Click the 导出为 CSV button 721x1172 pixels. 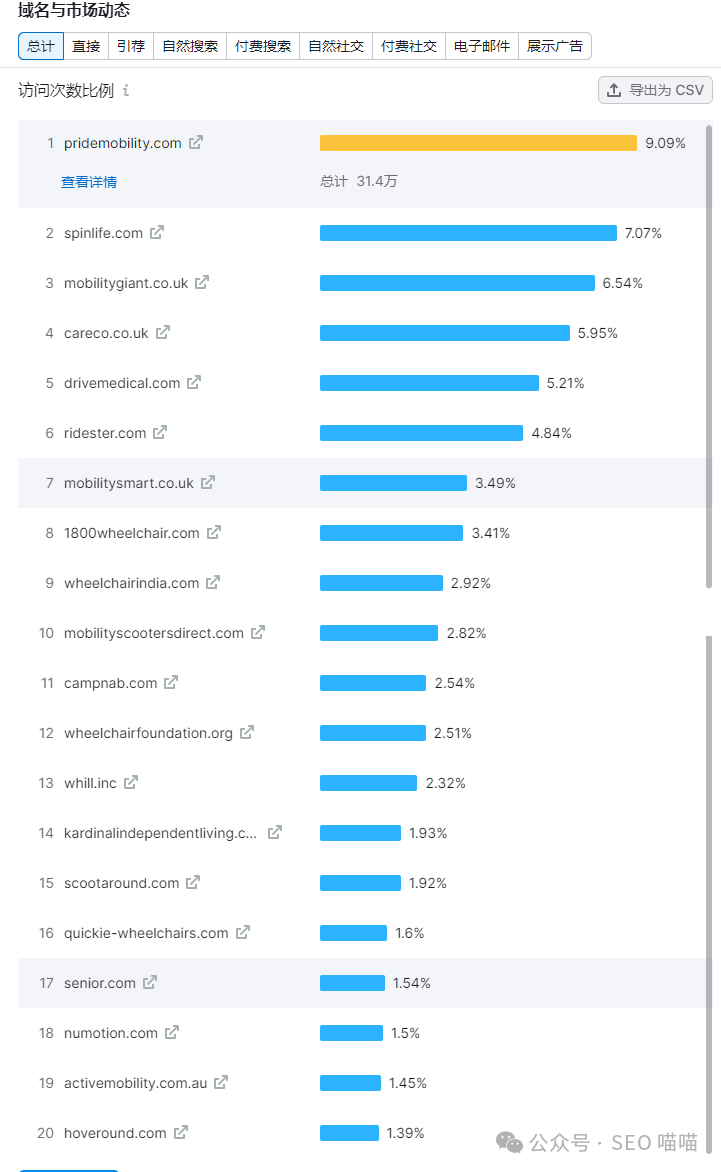[655, 90]
